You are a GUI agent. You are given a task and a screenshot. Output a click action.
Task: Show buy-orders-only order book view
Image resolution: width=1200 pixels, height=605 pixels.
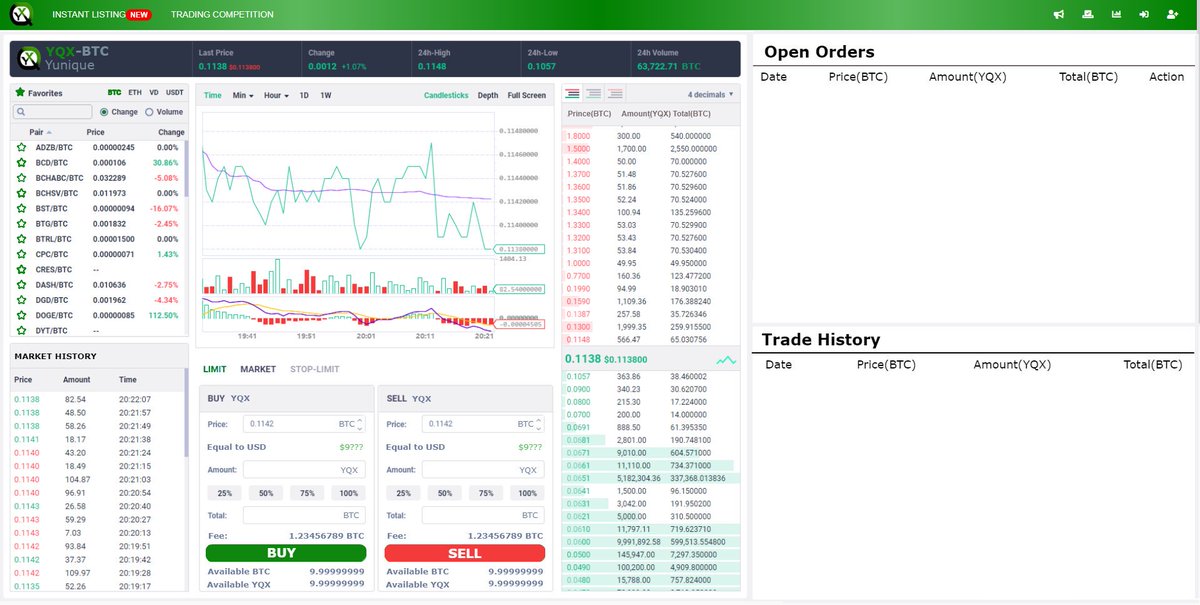[594, 93]
